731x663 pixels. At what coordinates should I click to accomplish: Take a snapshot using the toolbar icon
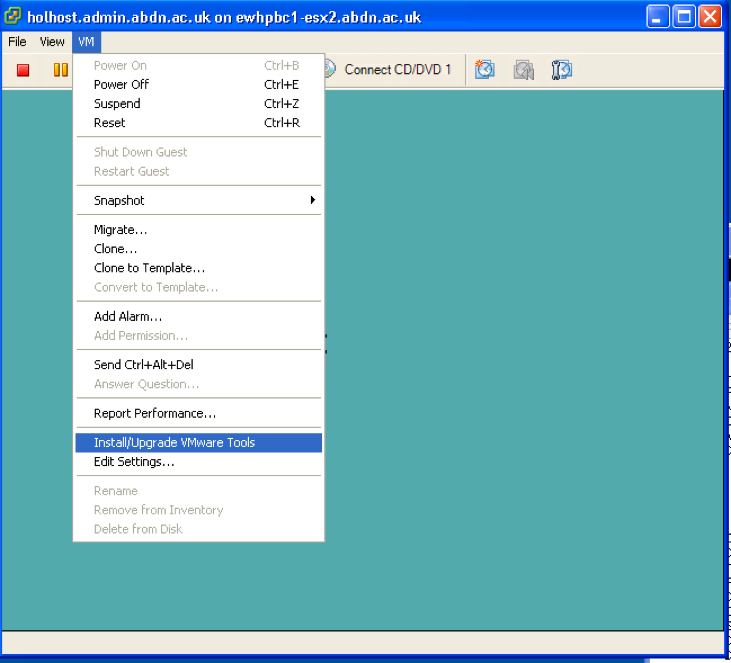click(484, 70)
